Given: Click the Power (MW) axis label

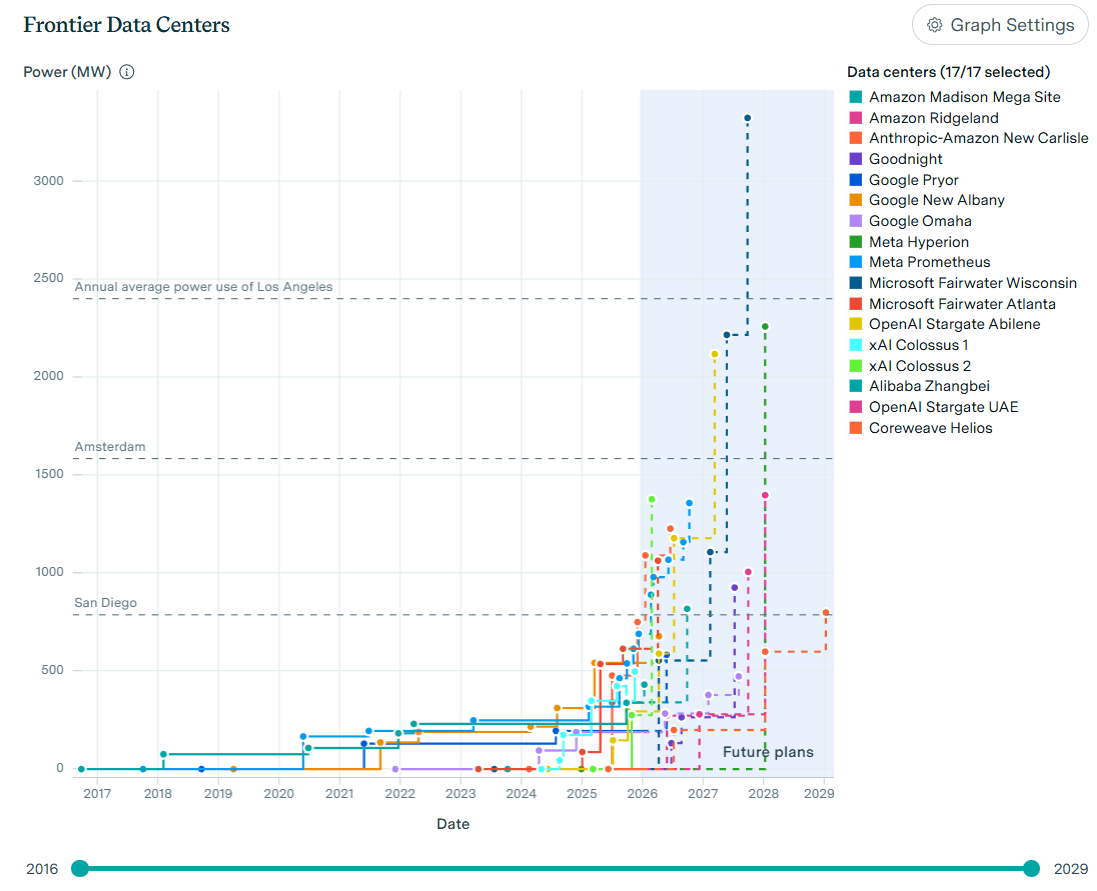Looking at the screenshot, I should pyautogui.click(x=67, y=72).
